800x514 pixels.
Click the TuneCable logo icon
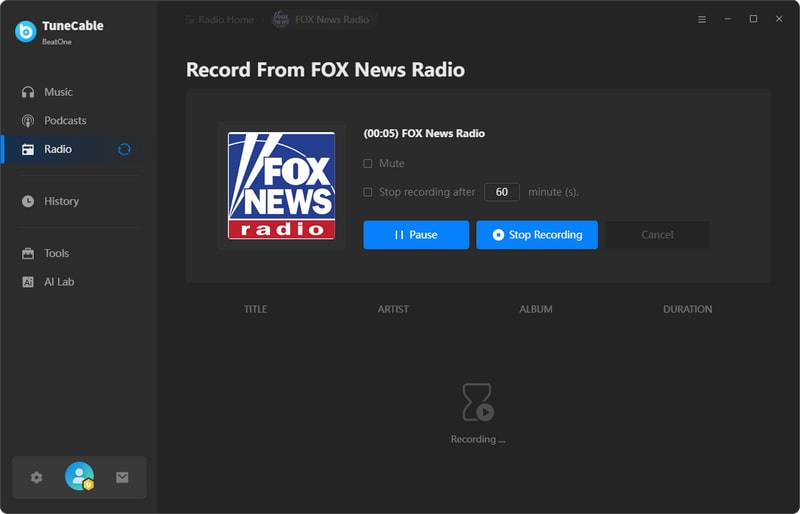pos(26,31)
